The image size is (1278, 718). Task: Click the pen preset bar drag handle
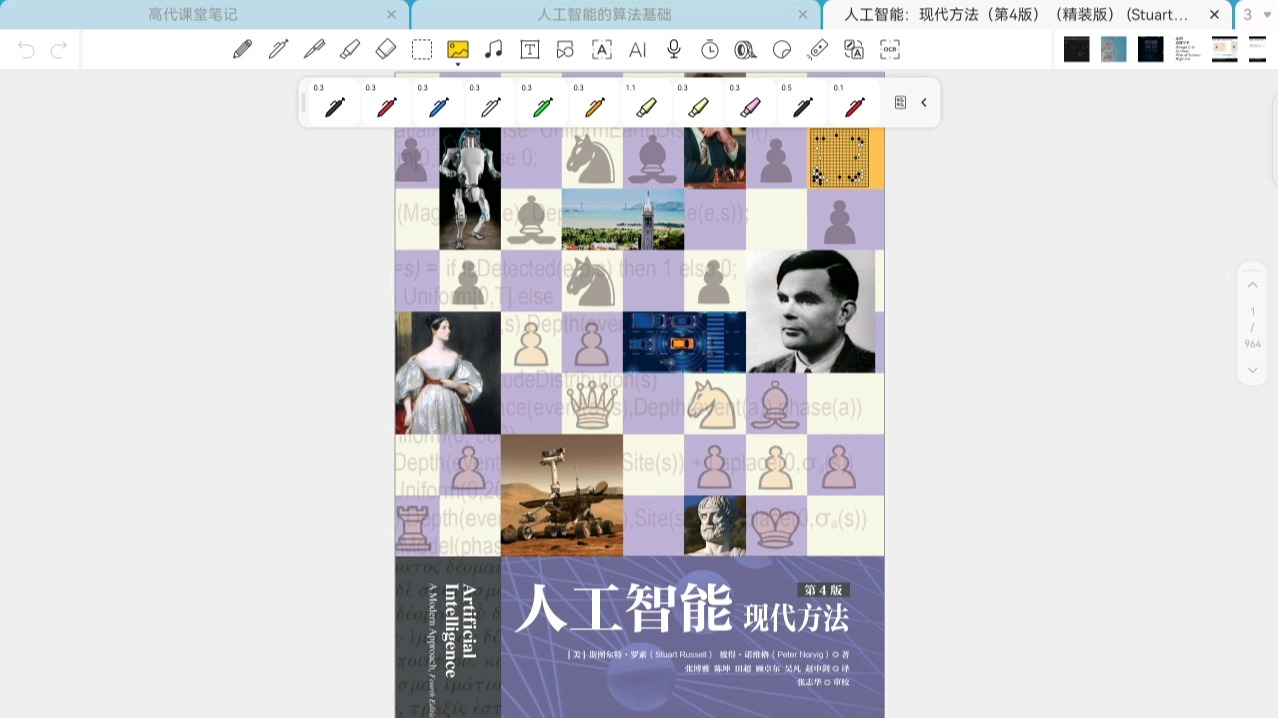304,102
